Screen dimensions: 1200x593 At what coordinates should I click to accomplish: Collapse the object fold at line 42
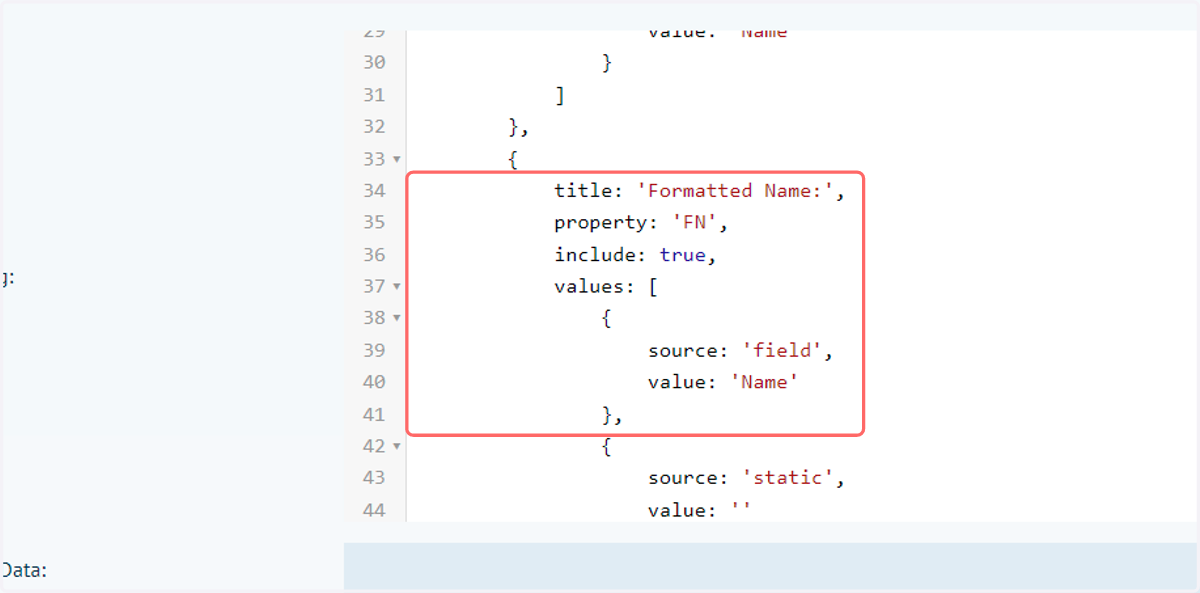point(397,446)
